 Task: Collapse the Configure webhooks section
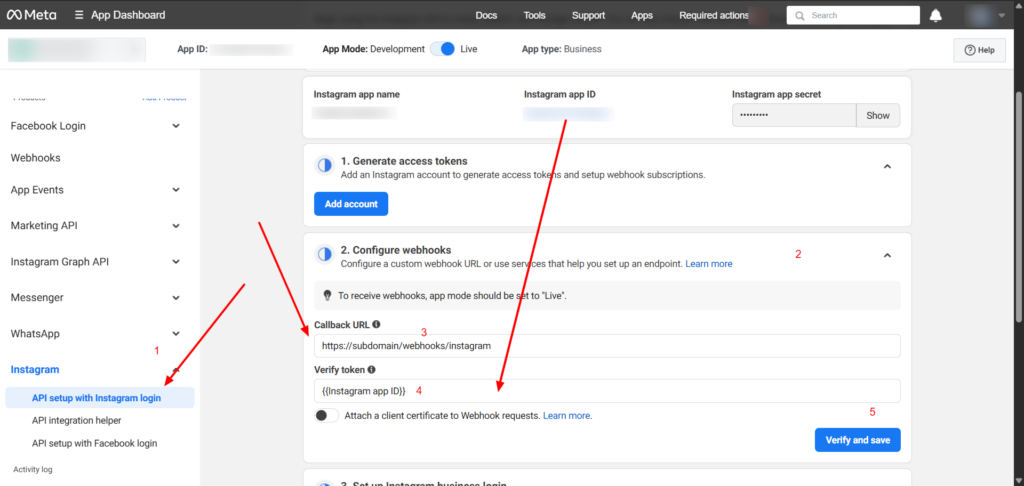point(887,255)
